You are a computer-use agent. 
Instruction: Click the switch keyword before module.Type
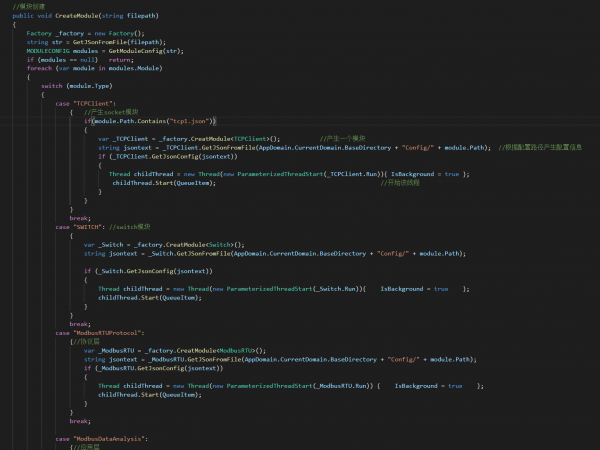[52, 86]
